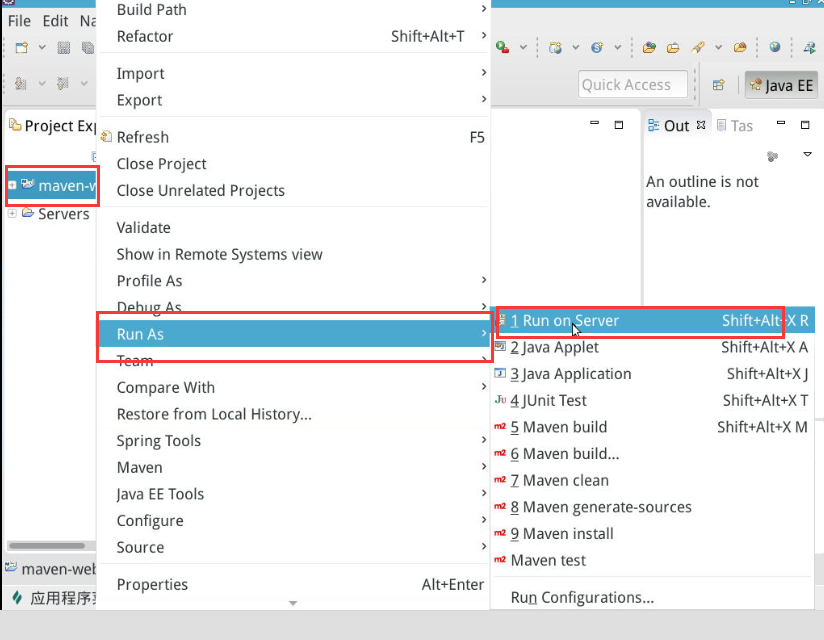Viewport: 824px width, 640px height.
Task: Click the JUnit Test entry icon
Action: point(500,400)
